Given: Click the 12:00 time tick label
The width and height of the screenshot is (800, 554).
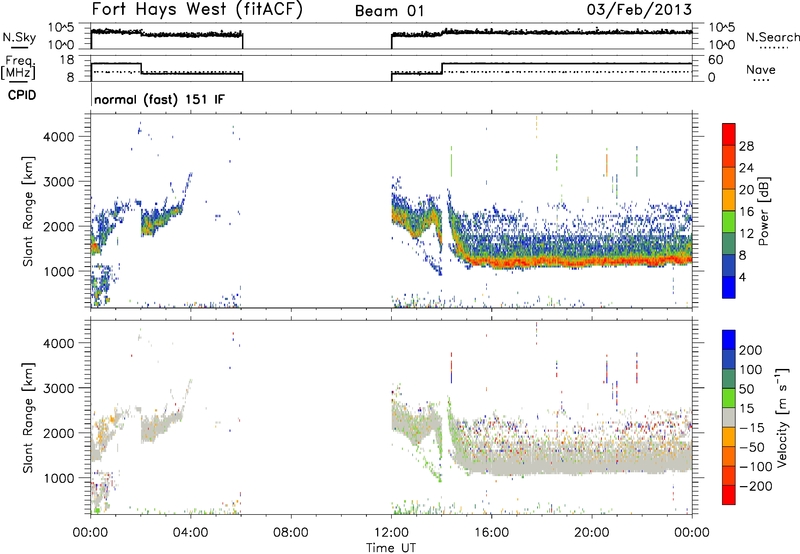Looking at the screenshot, I should (391, 533).
